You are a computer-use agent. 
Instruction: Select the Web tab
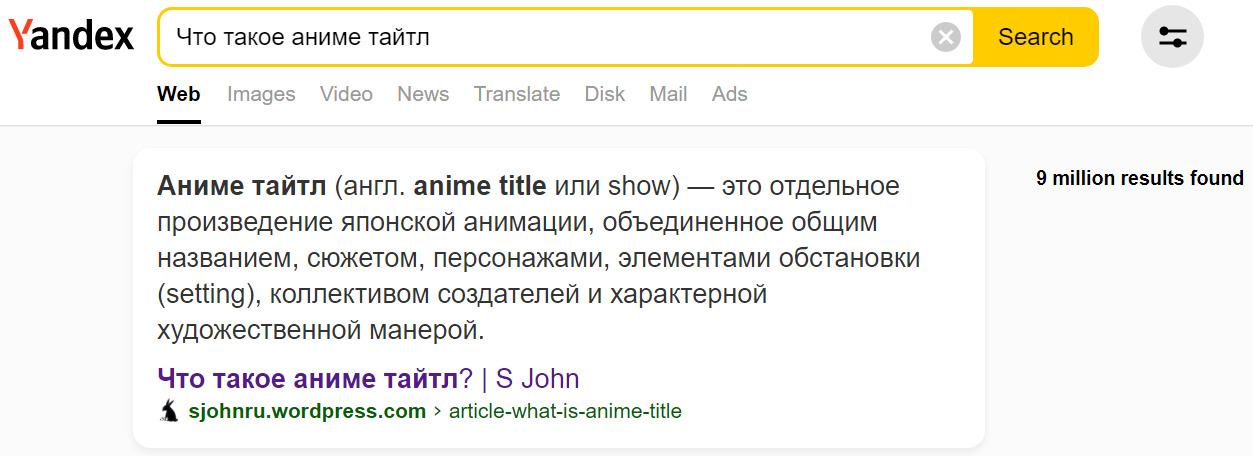[x=178, y=94]
